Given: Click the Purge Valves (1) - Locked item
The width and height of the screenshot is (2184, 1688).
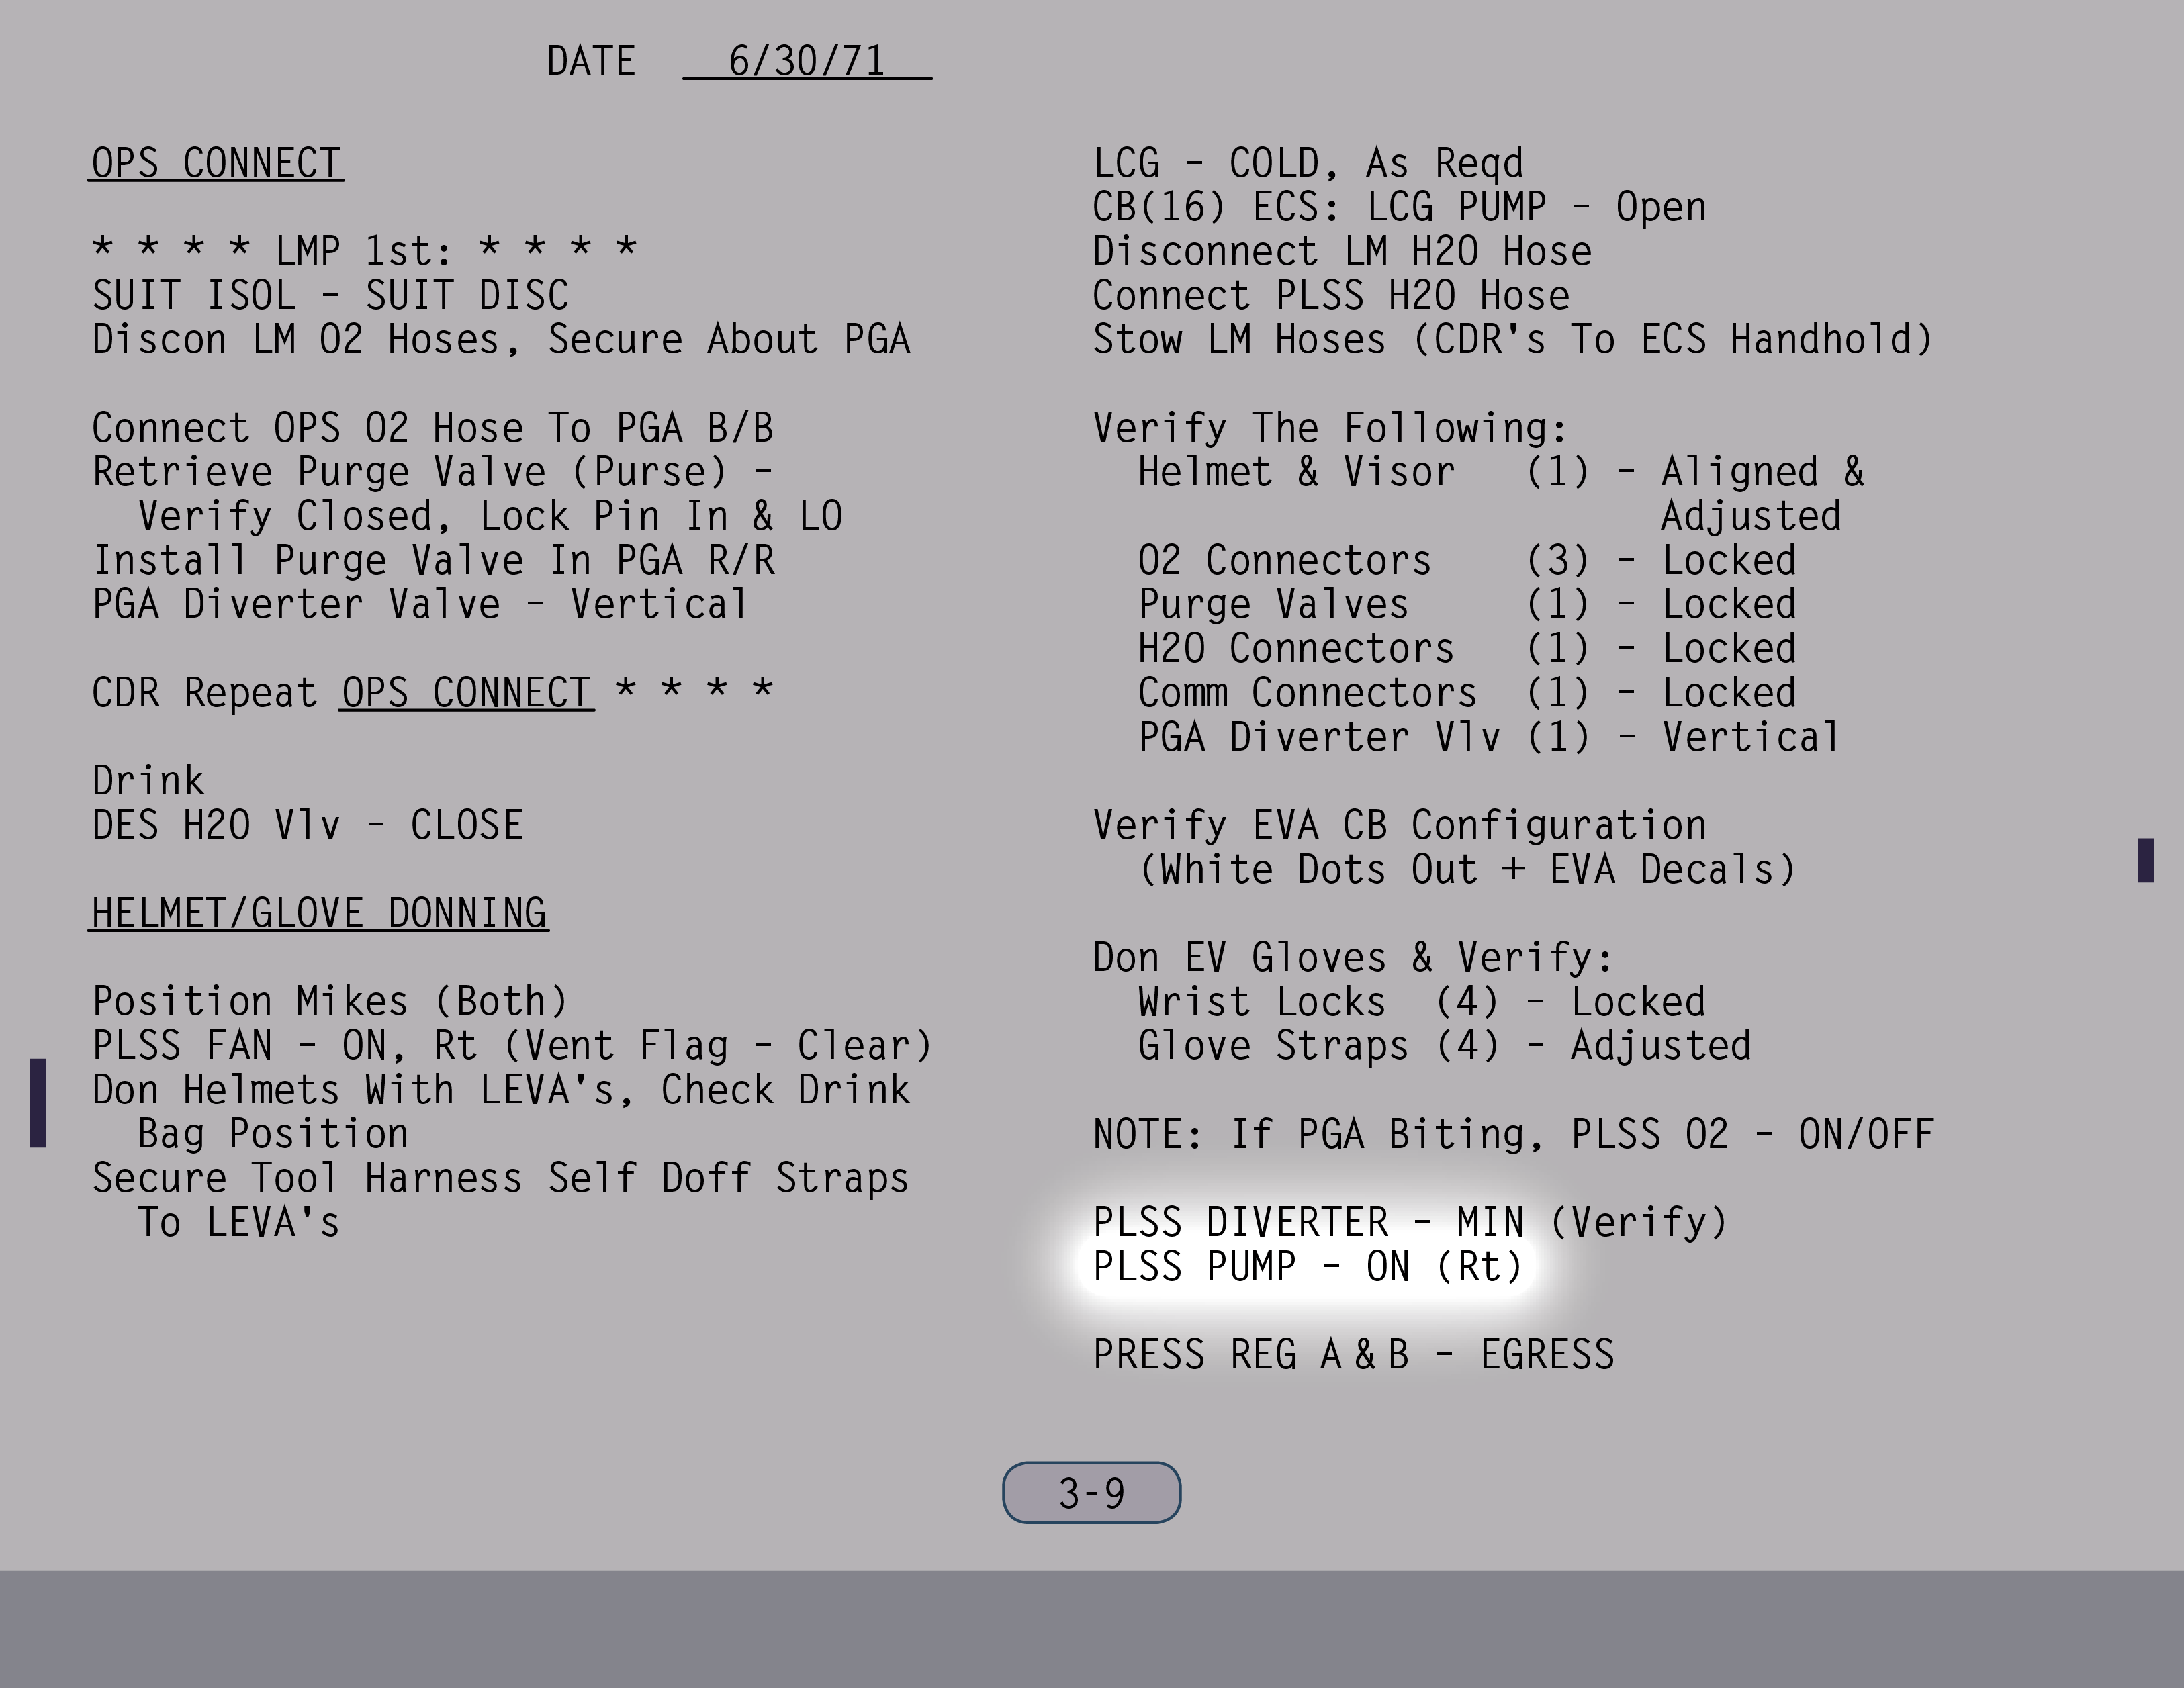Looking at the screenshot, I should 1466,604.
